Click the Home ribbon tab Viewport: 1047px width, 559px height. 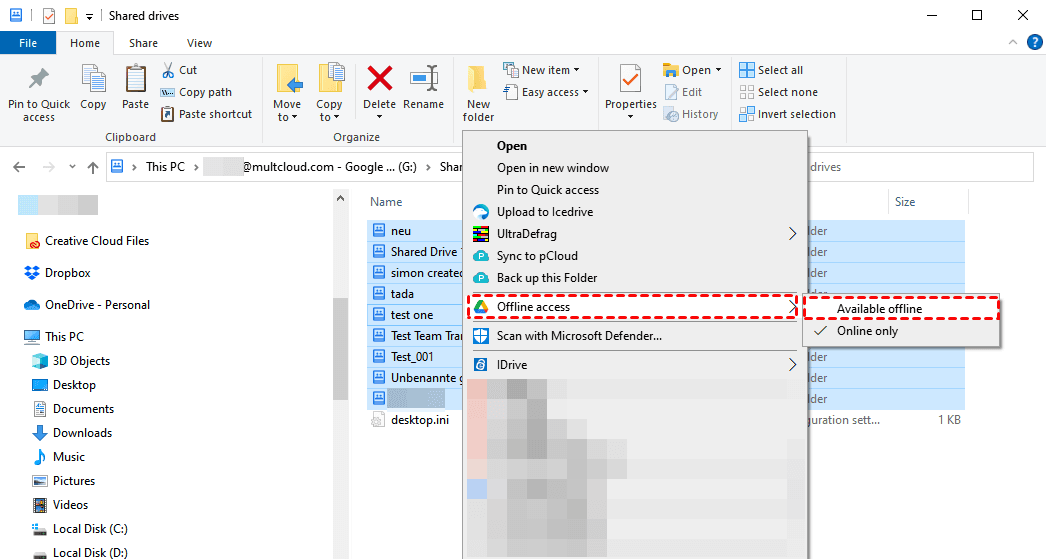85,43
